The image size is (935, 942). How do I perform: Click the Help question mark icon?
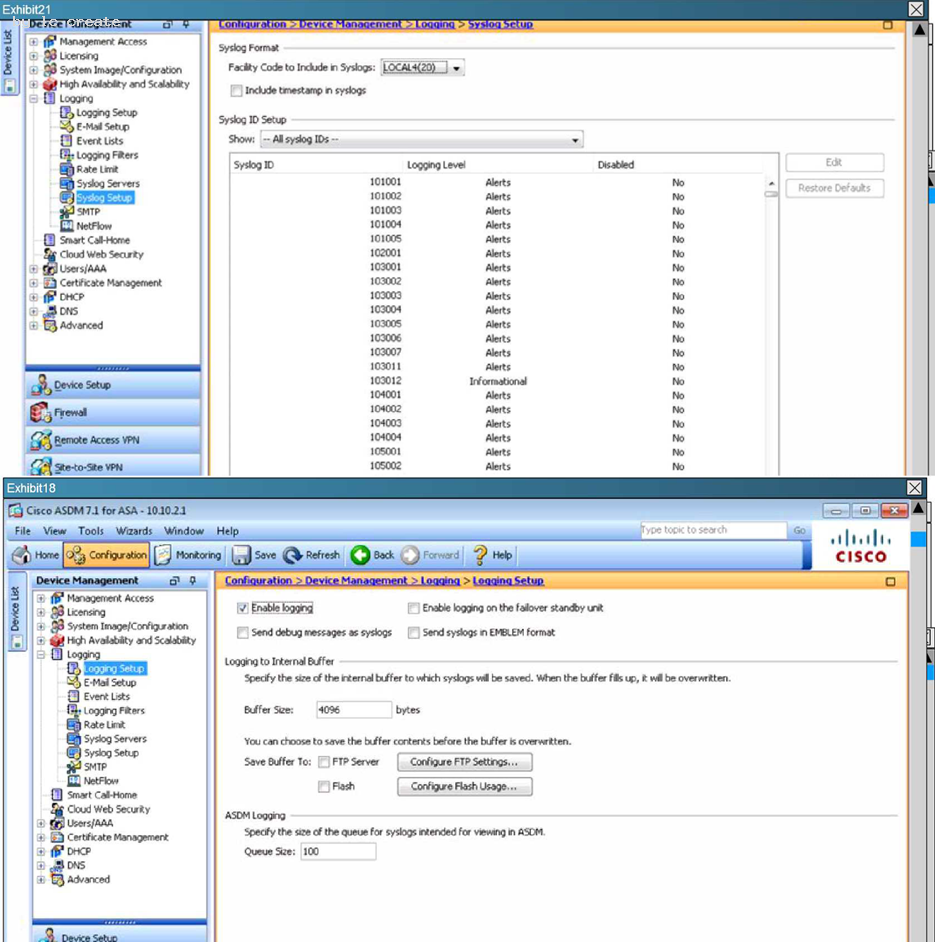pyautogui.click(x=480, y=555)
